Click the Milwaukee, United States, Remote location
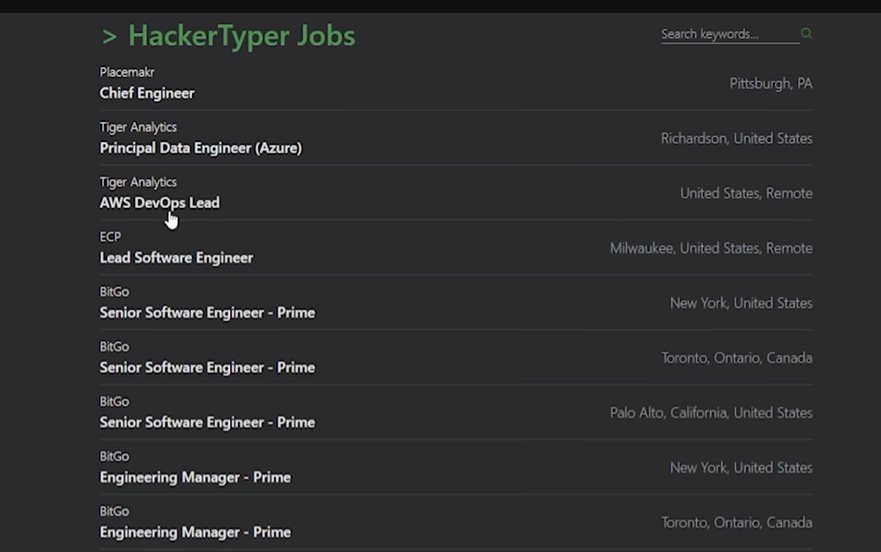 tap(711, 249)
